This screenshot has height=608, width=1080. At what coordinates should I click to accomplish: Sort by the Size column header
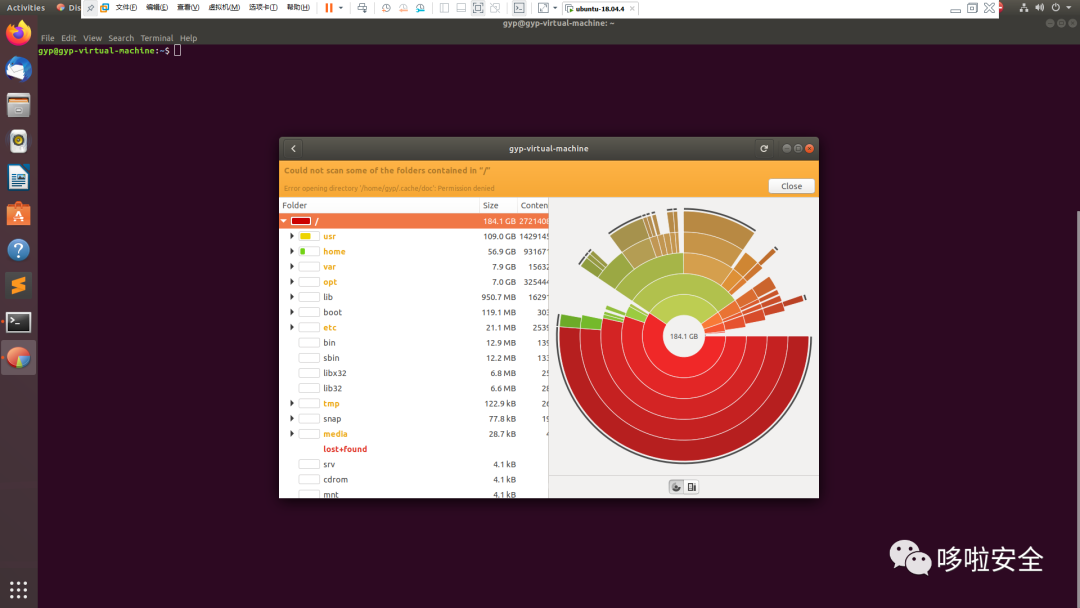click(x=498, y=205)
